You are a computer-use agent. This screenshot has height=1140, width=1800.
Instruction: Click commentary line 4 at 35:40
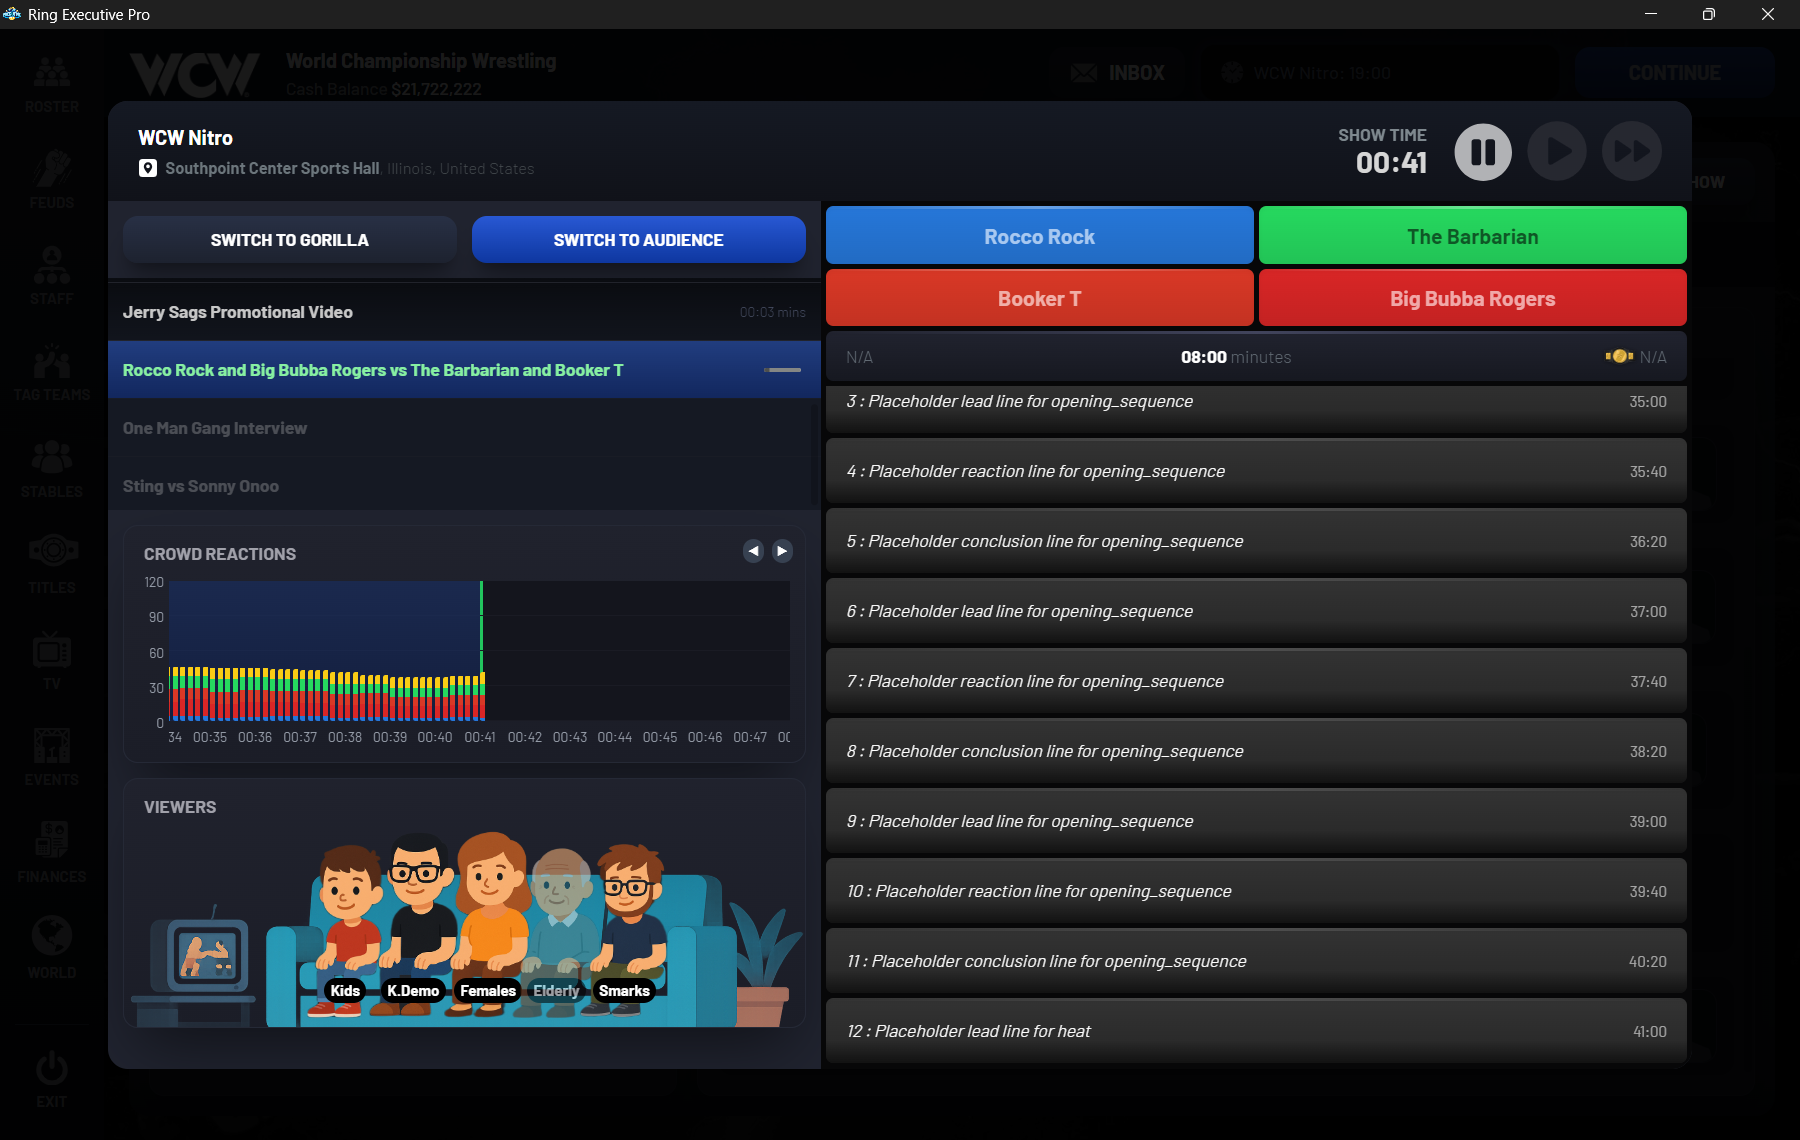1256,471
